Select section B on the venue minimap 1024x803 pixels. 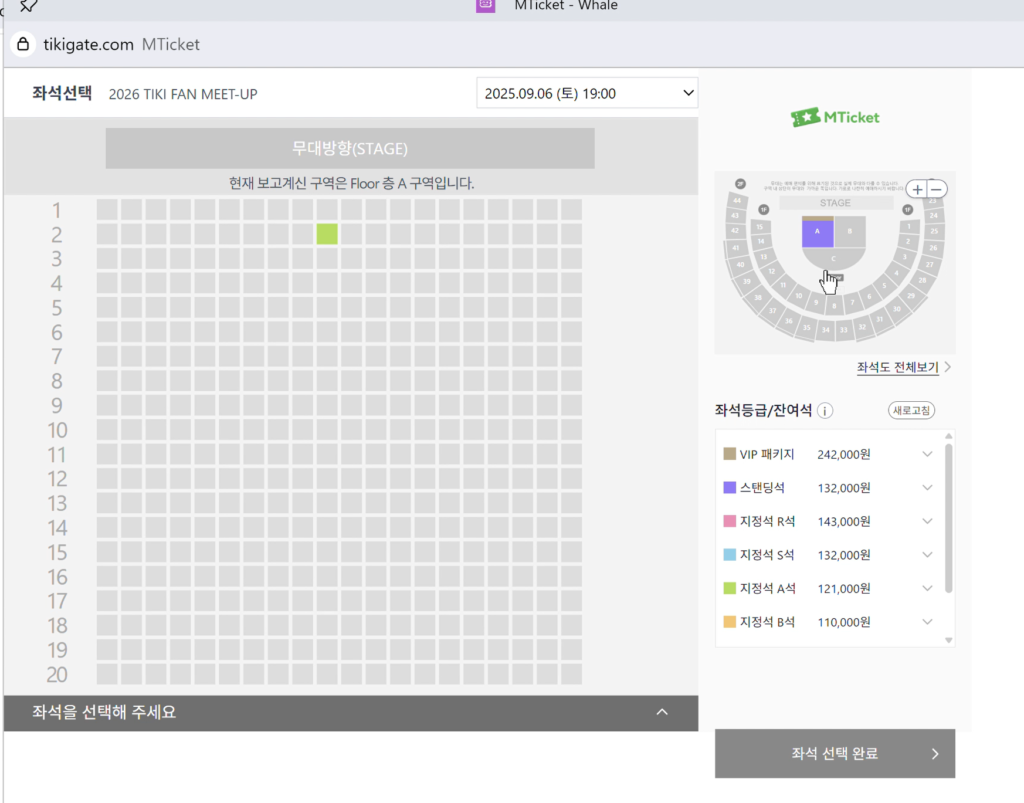pos(850,232)
